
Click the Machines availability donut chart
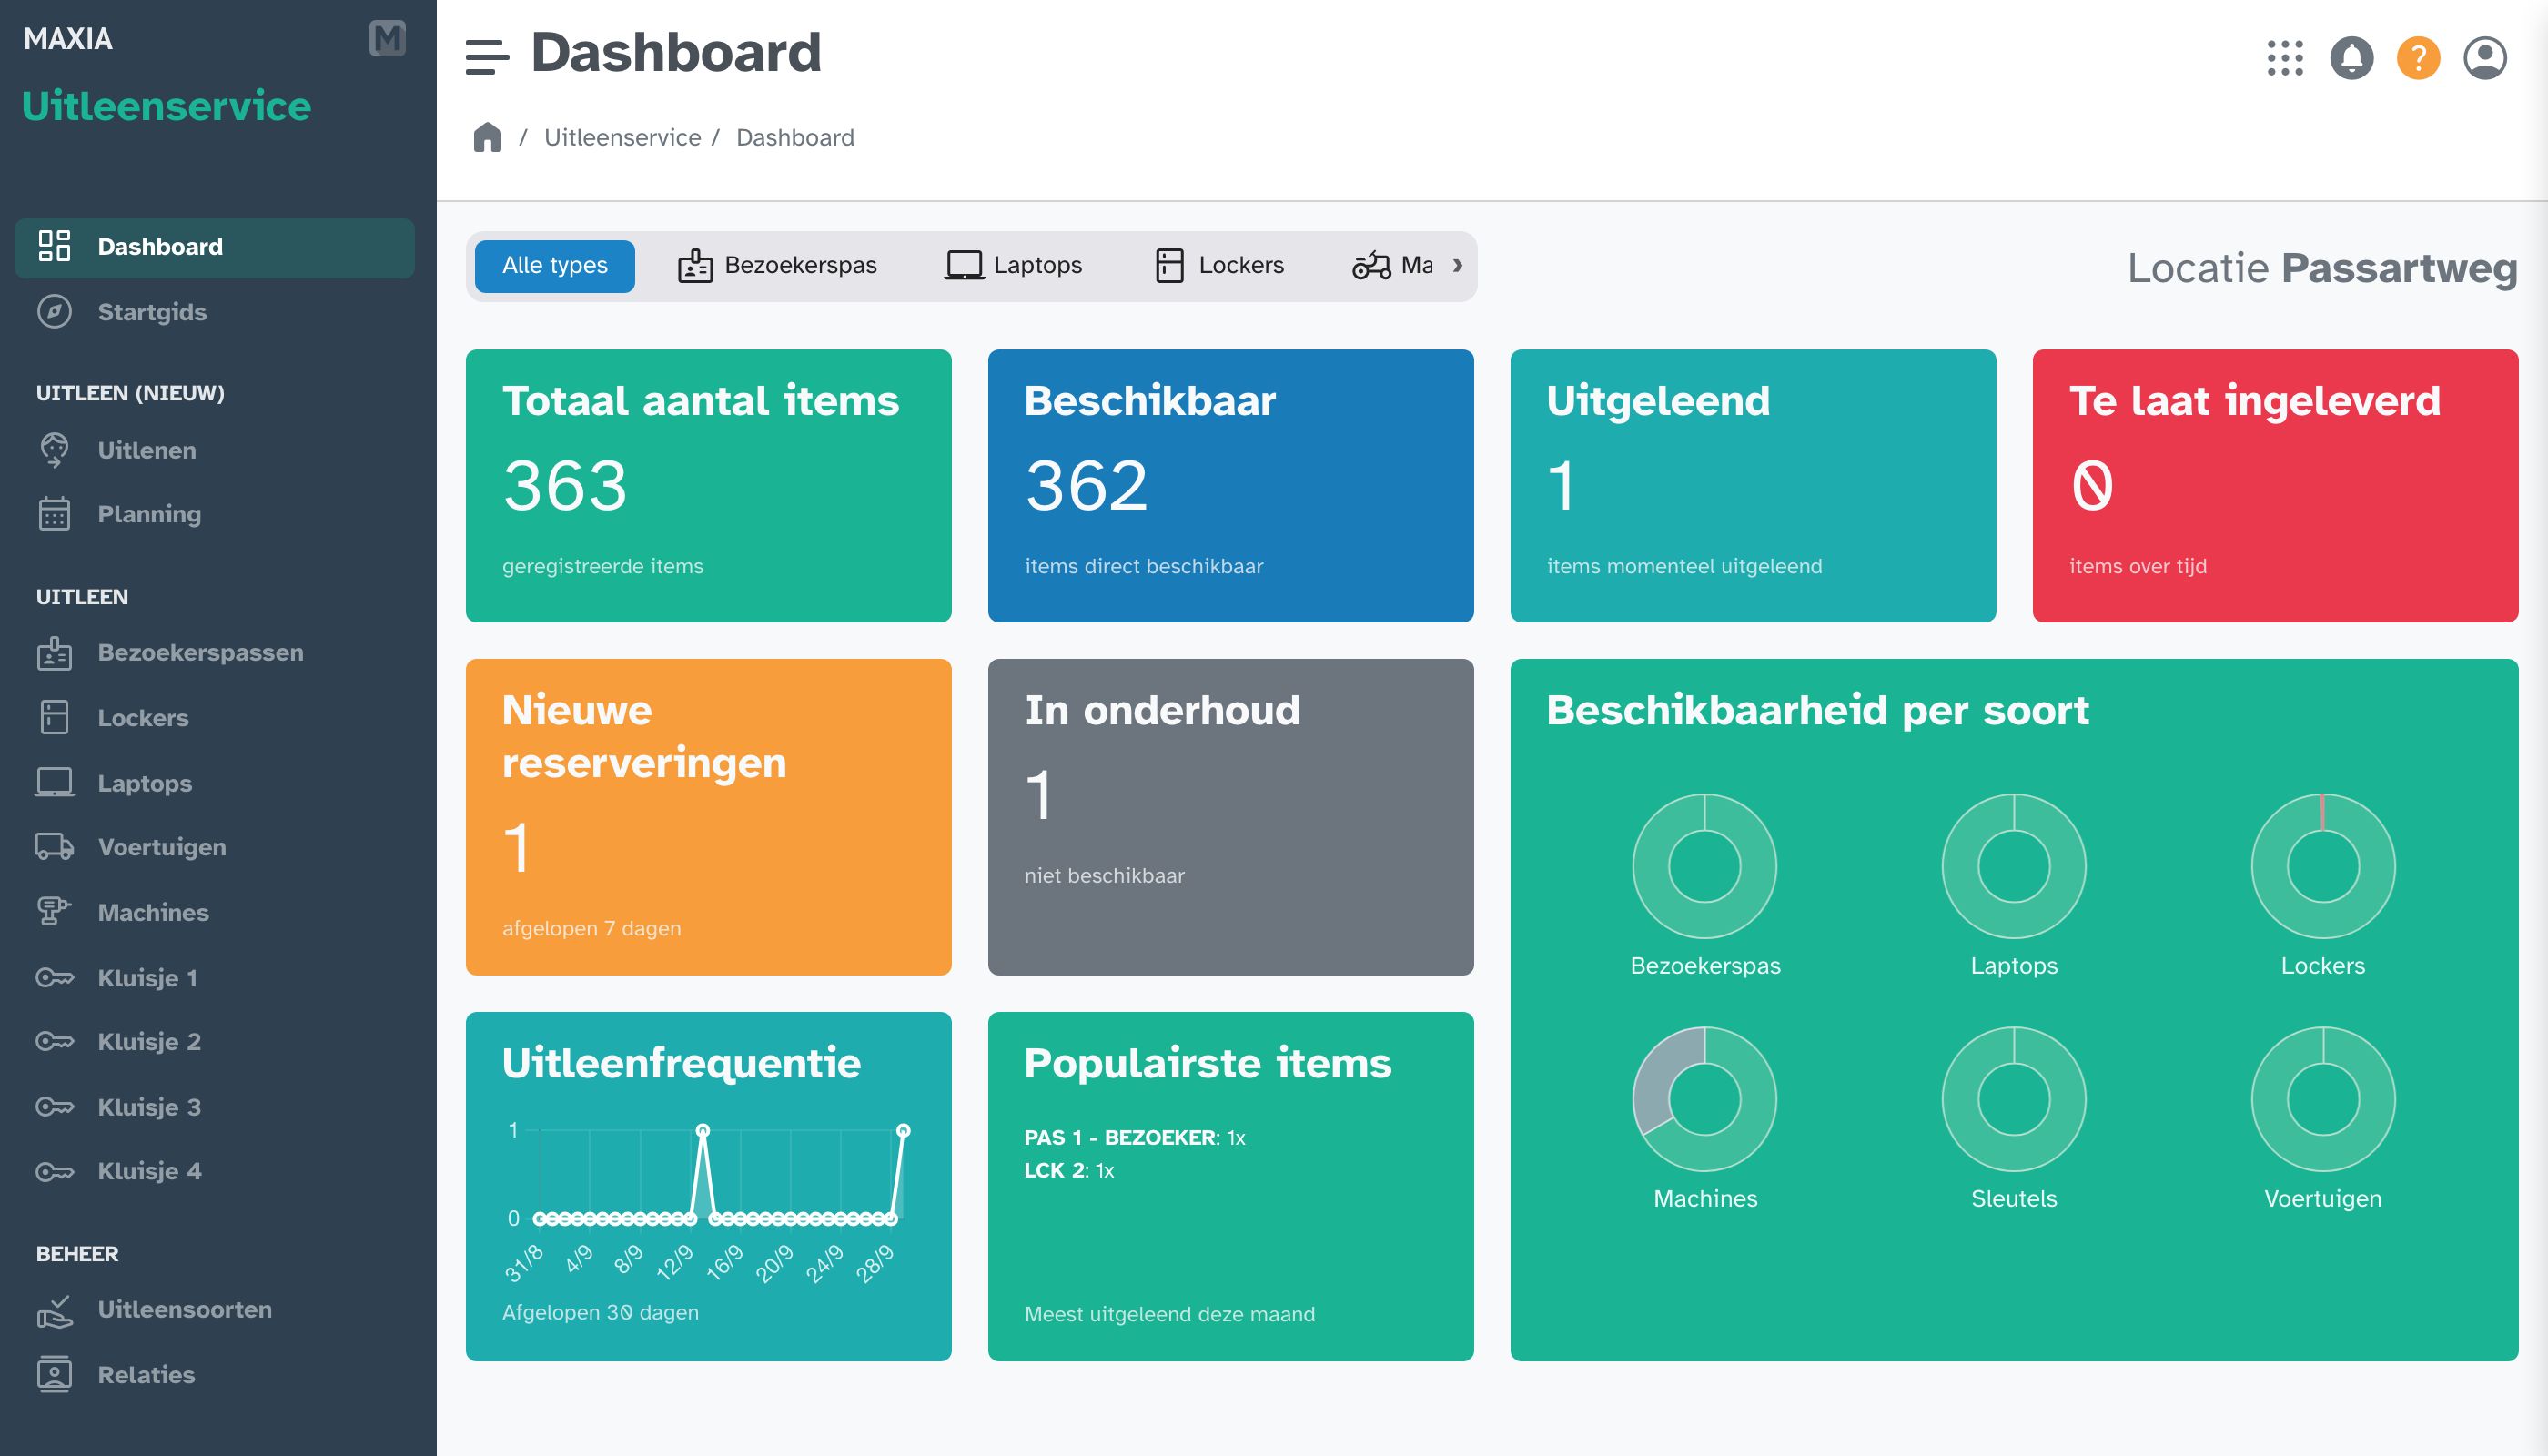pos(1705,1099)
